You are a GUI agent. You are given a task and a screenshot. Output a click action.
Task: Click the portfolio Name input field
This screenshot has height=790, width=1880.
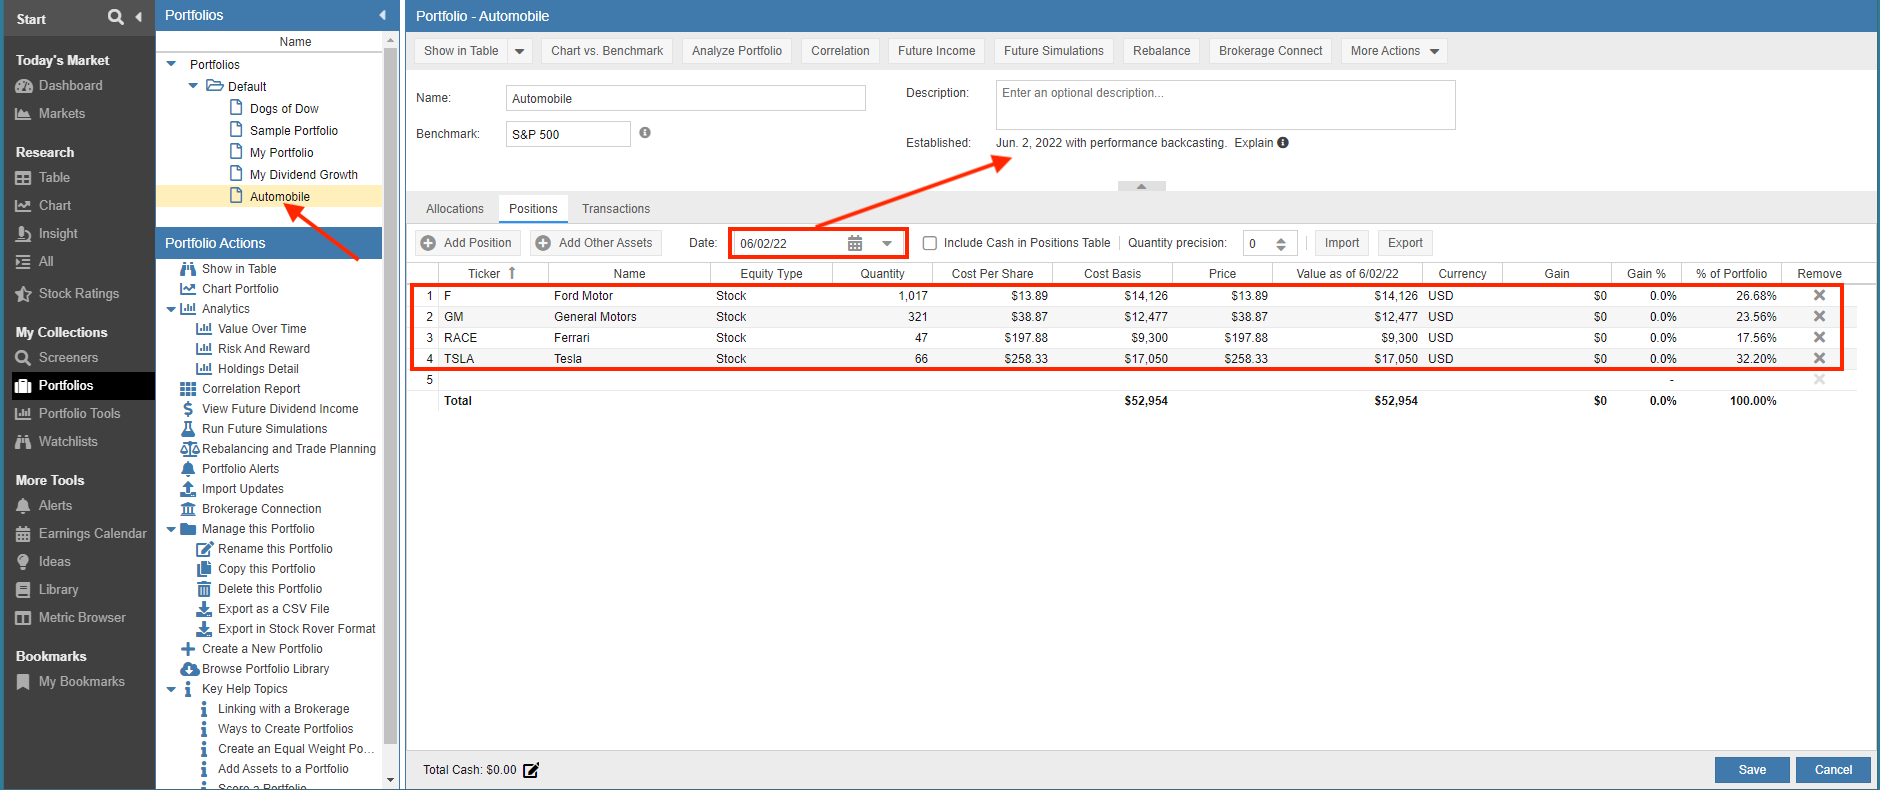[685, 98]
